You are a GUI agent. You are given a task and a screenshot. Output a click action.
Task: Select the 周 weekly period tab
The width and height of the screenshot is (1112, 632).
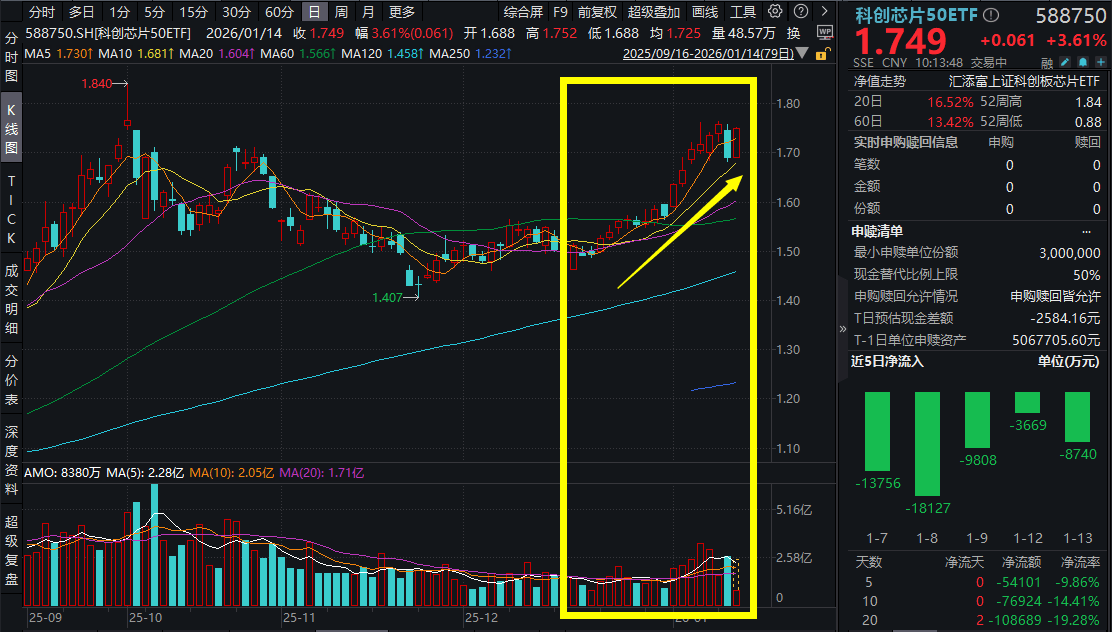click(x=341, y=12)
